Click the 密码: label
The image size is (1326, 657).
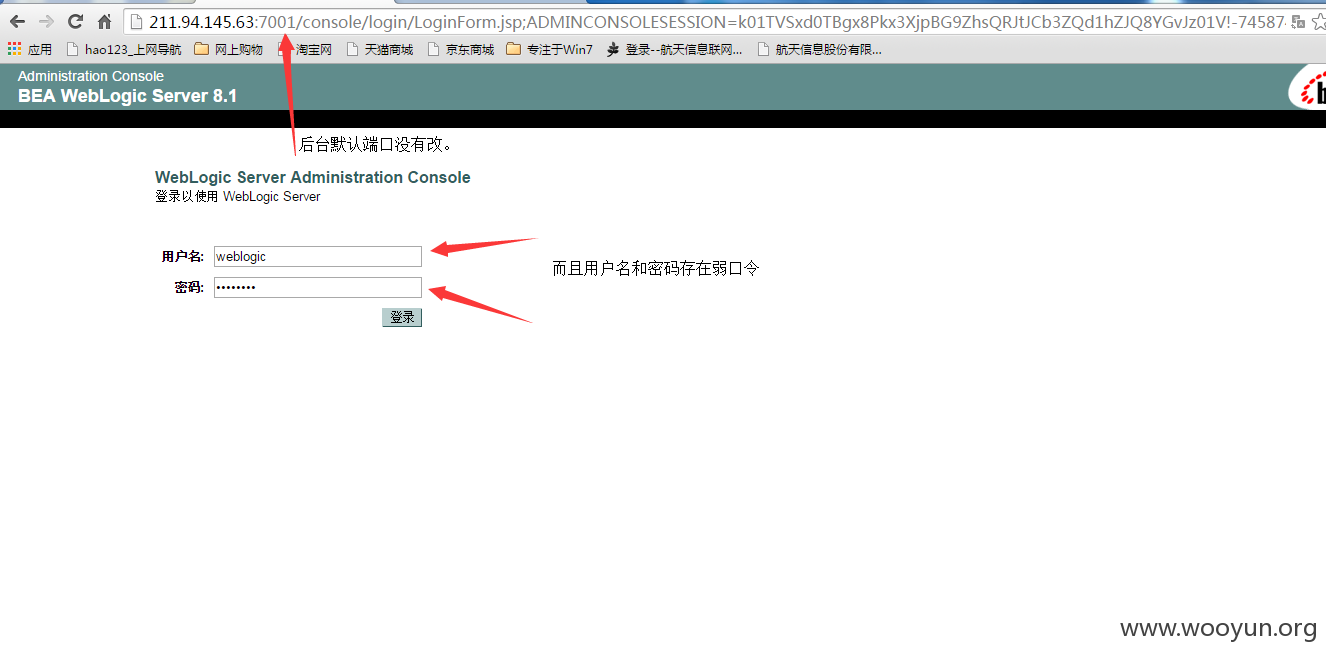pos(189,288)
